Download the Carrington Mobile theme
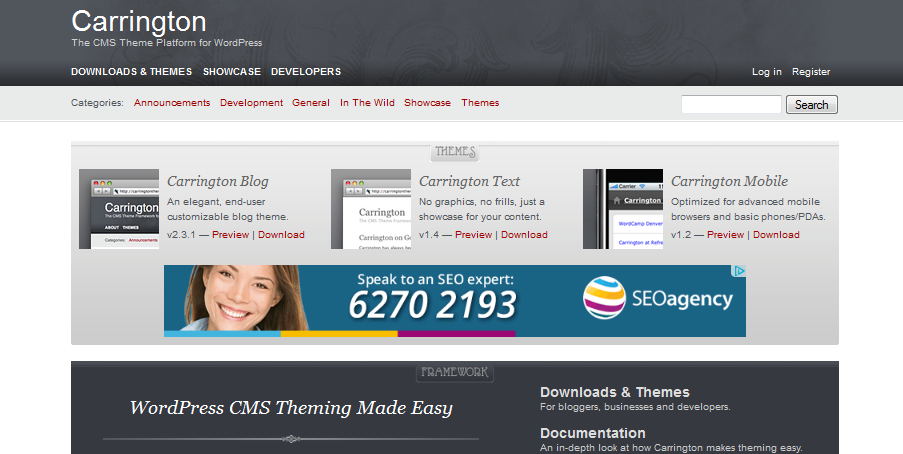The image size is (903, 454). (x=776, y=234)
